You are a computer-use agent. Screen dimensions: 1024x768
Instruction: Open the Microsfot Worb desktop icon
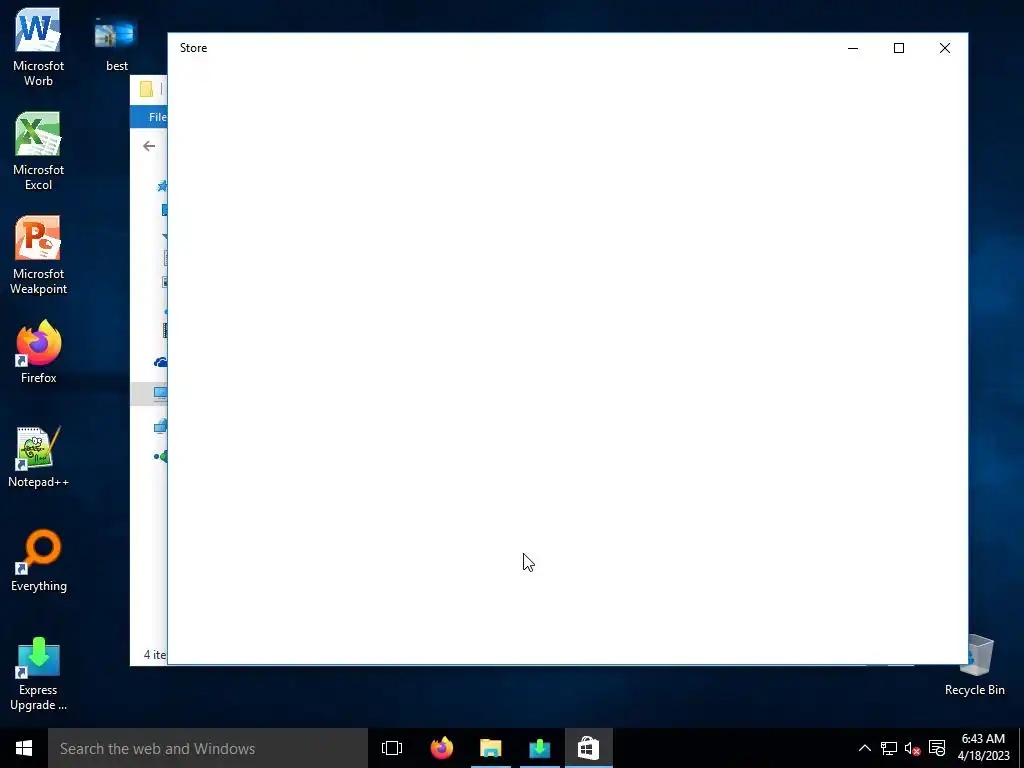pyautogui.click(x=38, y=47)
